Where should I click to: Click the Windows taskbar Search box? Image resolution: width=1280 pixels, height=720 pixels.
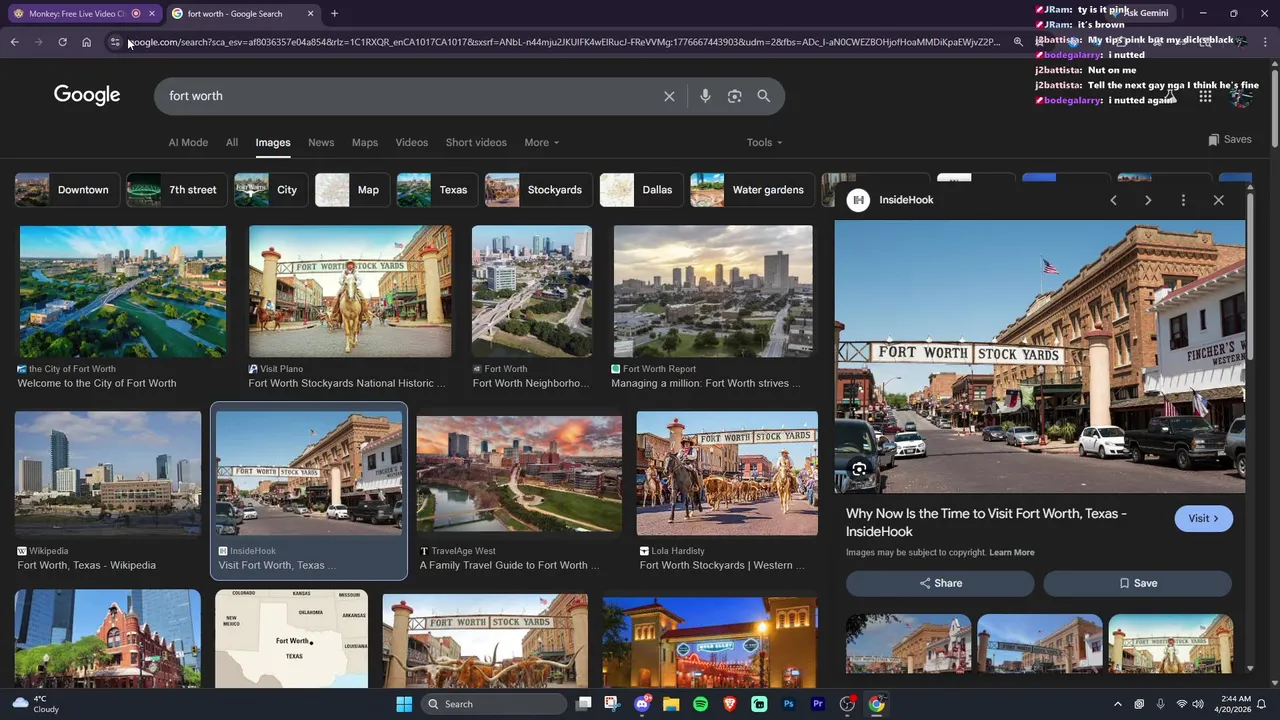[492, 704]
